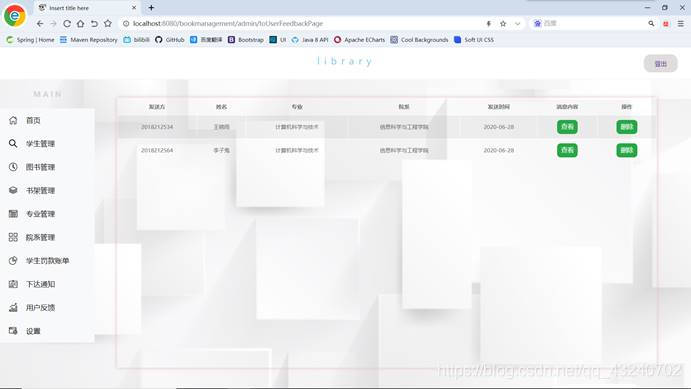Click the sender ID cell 2018212534

(157, 127)
